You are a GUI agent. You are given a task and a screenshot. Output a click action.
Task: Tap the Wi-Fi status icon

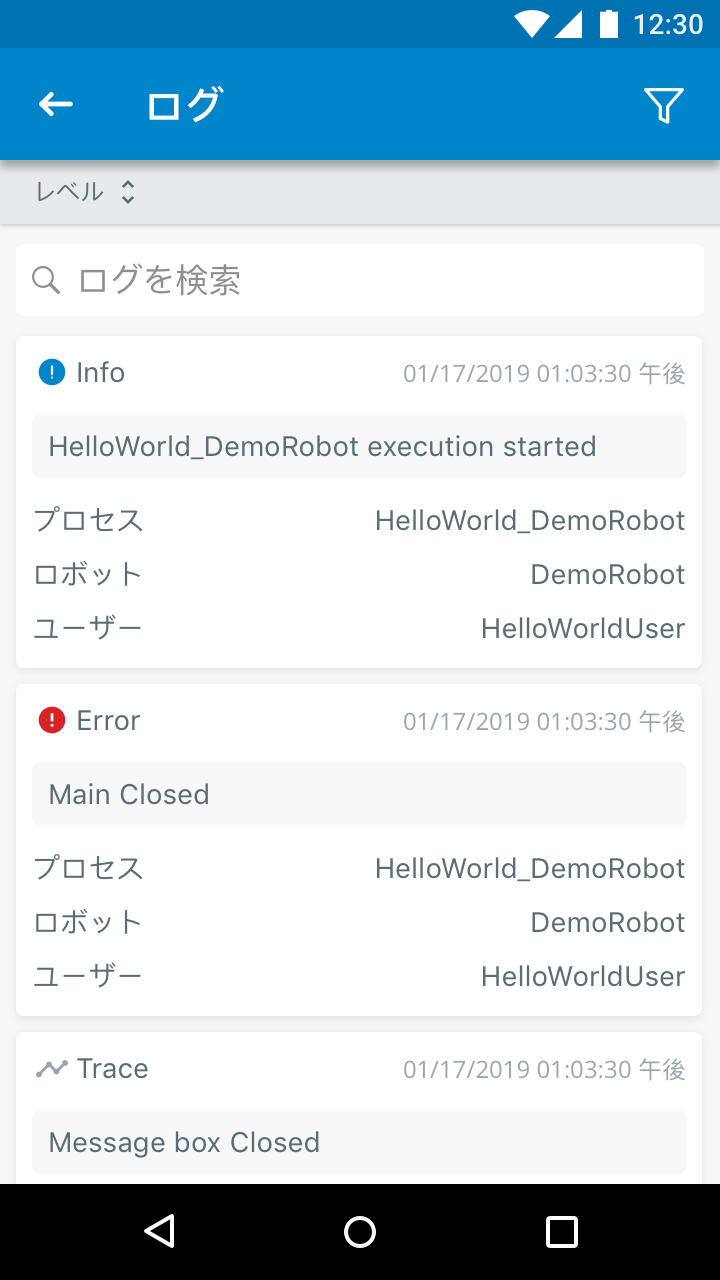point(532,23)
